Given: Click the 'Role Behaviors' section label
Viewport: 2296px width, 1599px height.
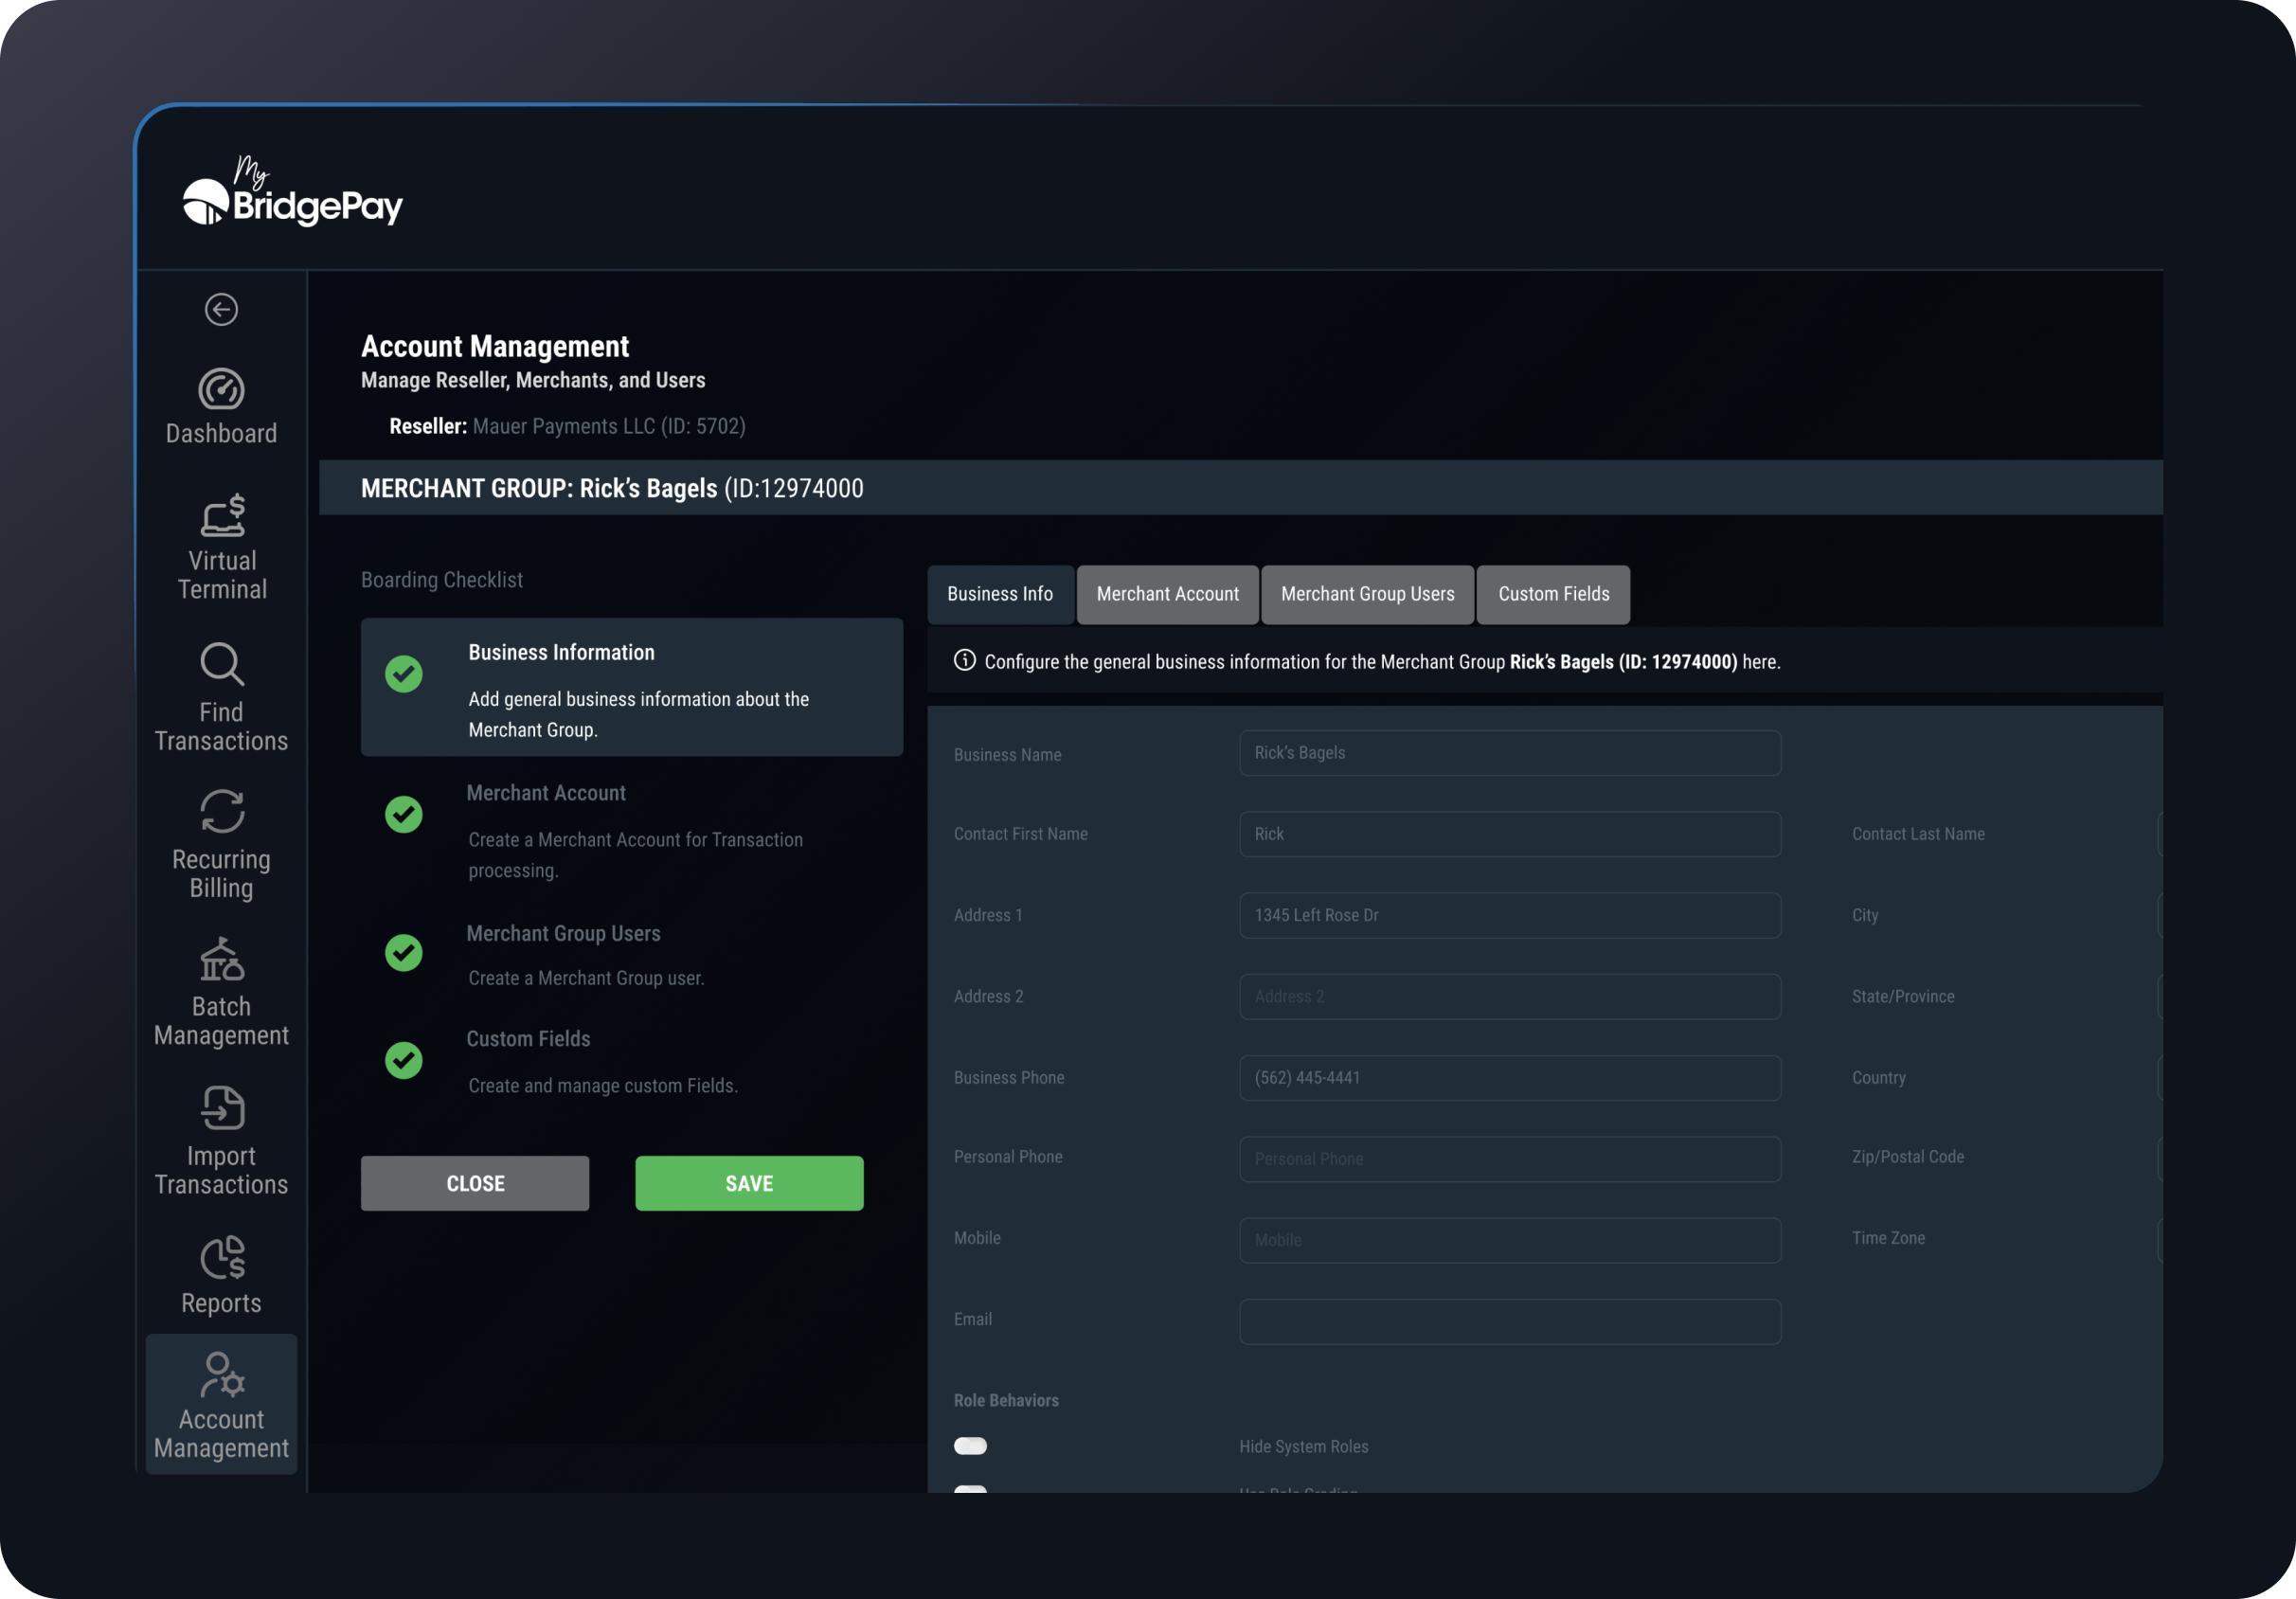Looking at the screenshot, I should pos(1006,1400).
